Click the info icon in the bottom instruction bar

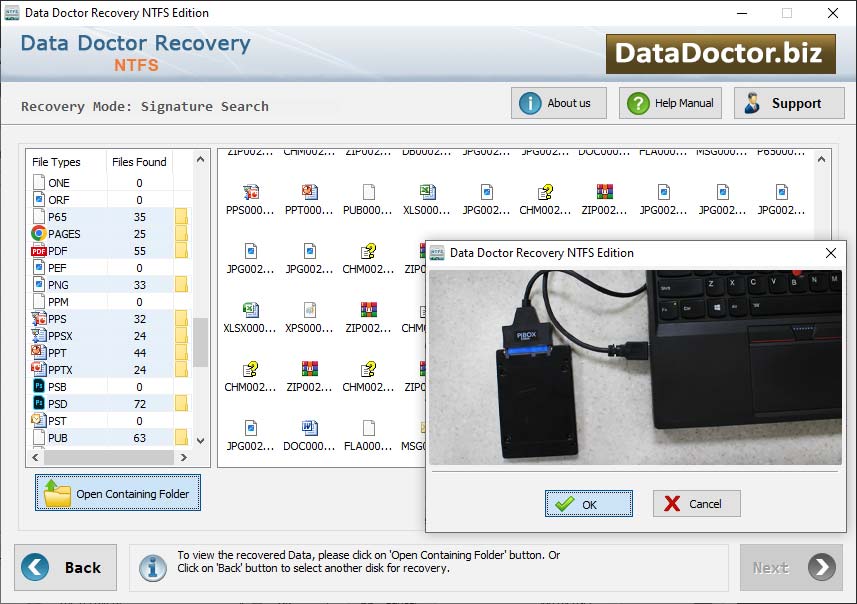tap(152, 567)
